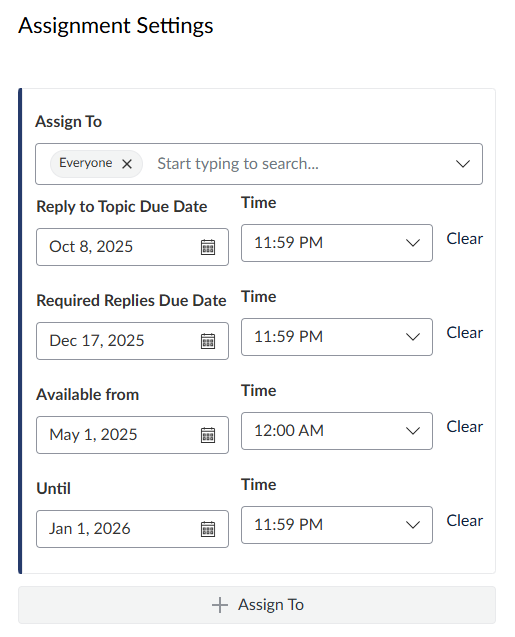The image size is (515, 637).
Task: Clear the Reply to Topic Due Date
Action: [x=465, y=238]
